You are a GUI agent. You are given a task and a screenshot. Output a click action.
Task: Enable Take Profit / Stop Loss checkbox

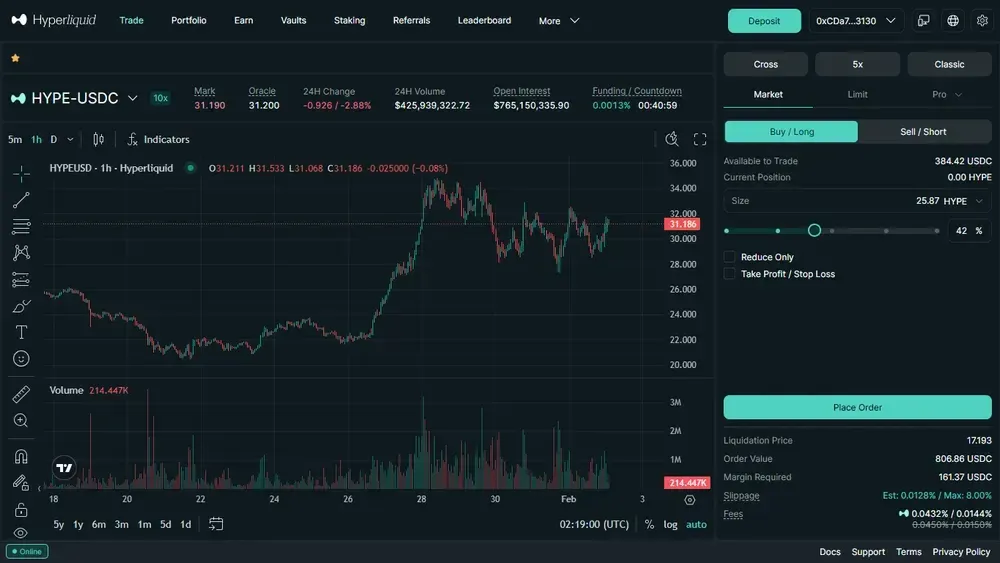(x=729, y=274)
